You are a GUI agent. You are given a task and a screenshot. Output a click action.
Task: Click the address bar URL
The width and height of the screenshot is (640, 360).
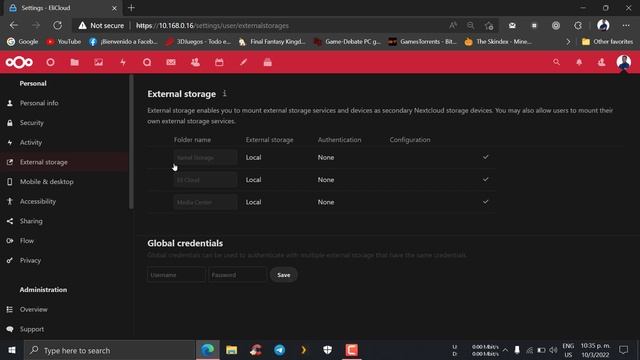pyautogui.click(x=212, y=25)
